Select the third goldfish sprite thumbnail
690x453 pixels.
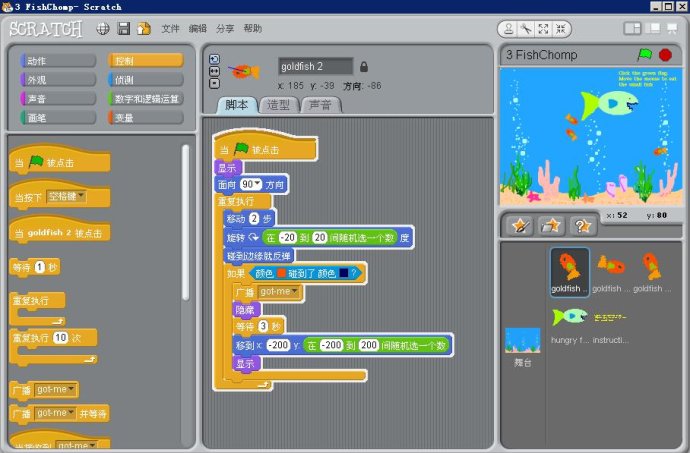point(652,273)
